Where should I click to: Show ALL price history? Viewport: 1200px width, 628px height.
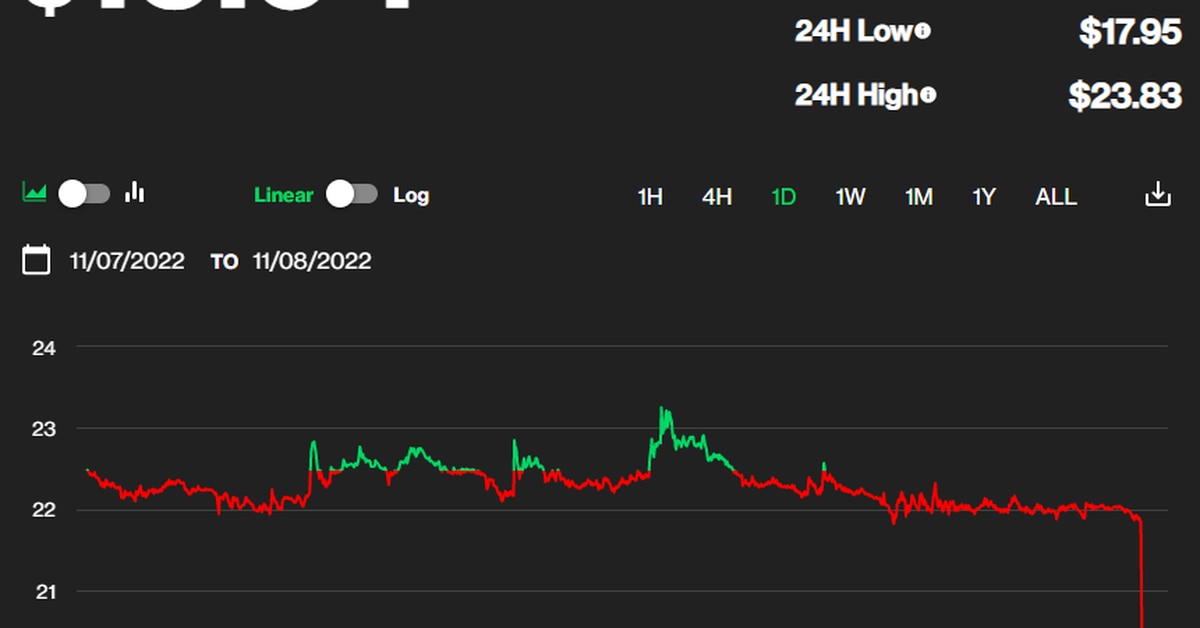coord(1055,197)
